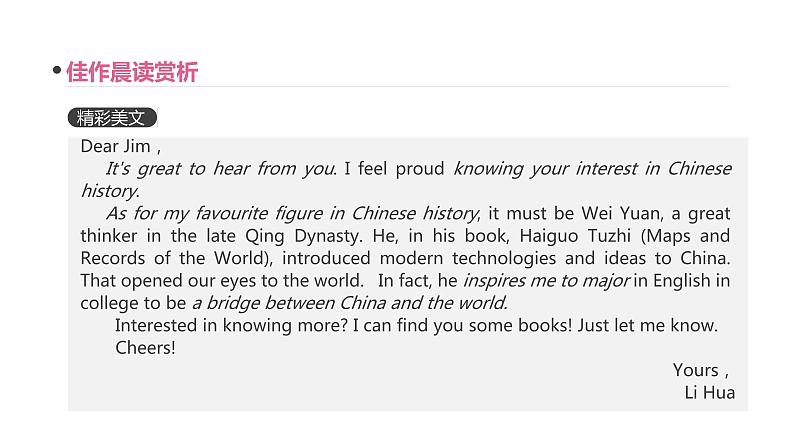Screen dimensions: 794x445
Task: Select the italic phrase "It's great to hear from you"
Action: pos(220,169)
